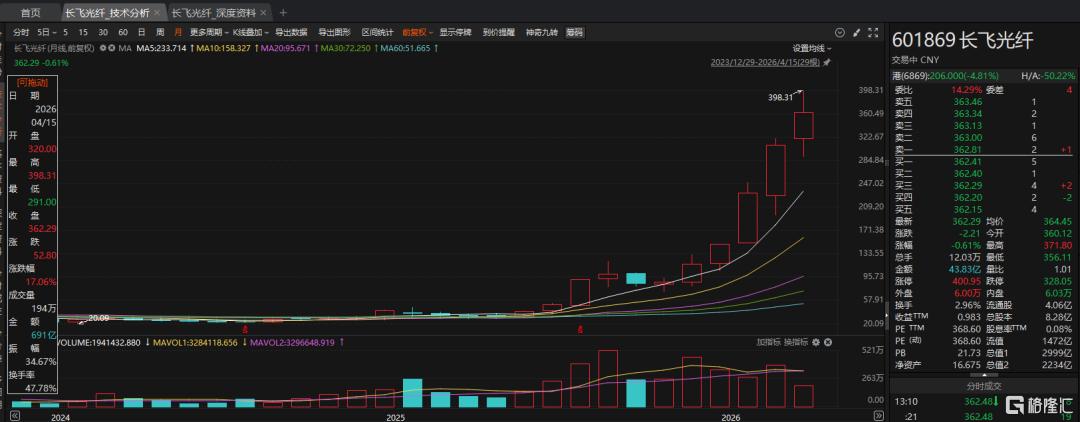The image size is (1080, 422).
Task: Open MA indicator settings gear icon
Action: pos(103,48)
